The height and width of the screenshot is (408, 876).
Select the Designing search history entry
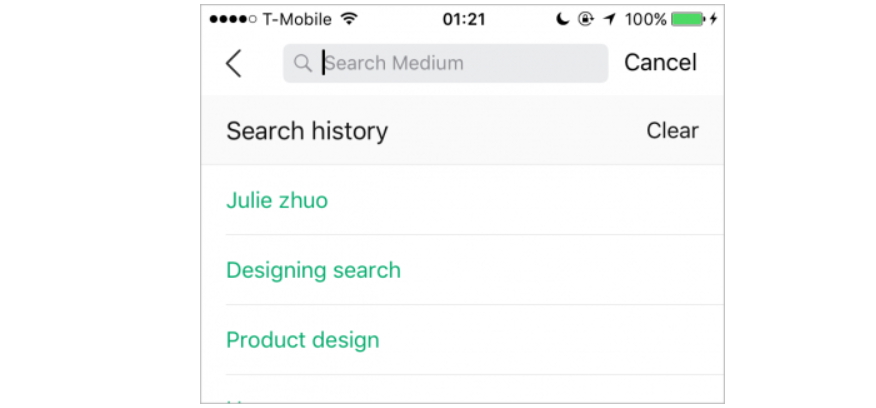point(475,270)
